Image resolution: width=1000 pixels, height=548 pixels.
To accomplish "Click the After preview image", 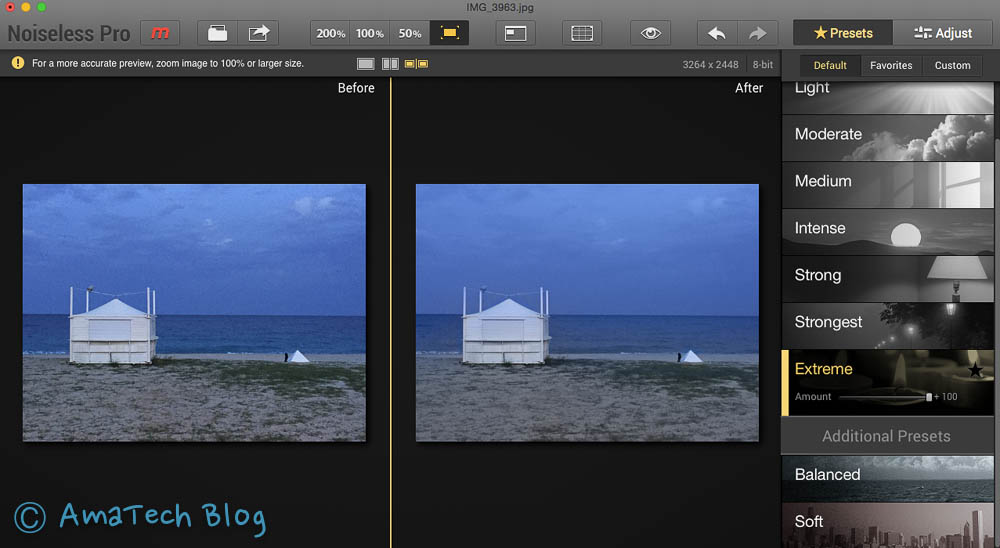I will (587, 312).
